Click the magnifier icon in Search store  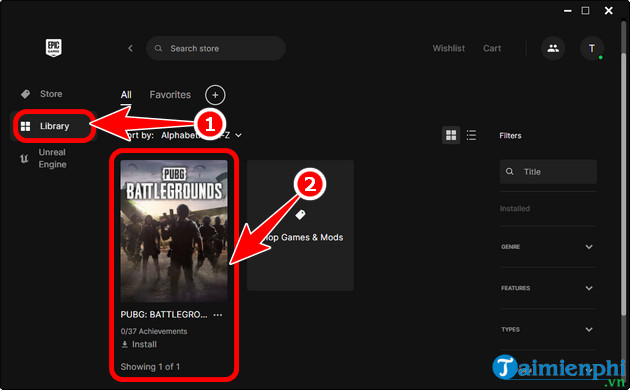coord(158,48)
